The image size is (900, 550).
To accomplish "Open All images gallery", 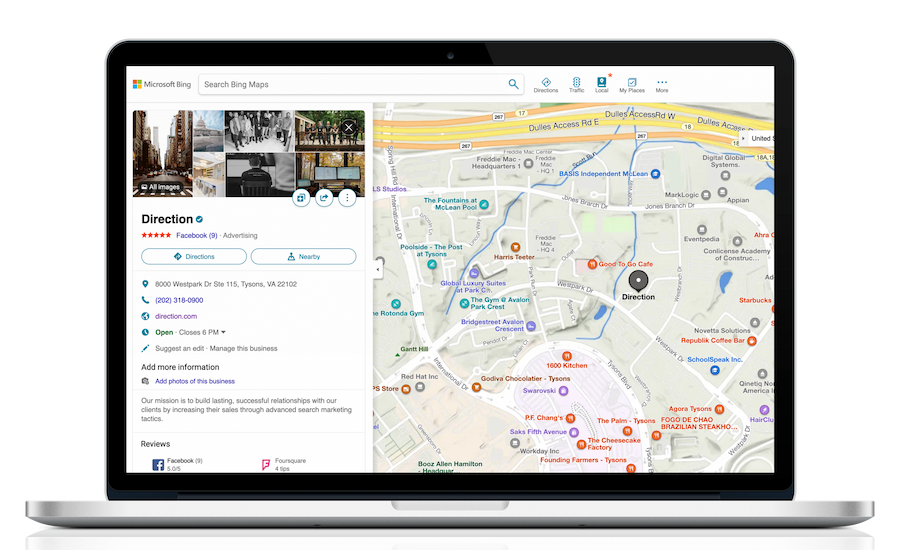I will tap(161, 187).
